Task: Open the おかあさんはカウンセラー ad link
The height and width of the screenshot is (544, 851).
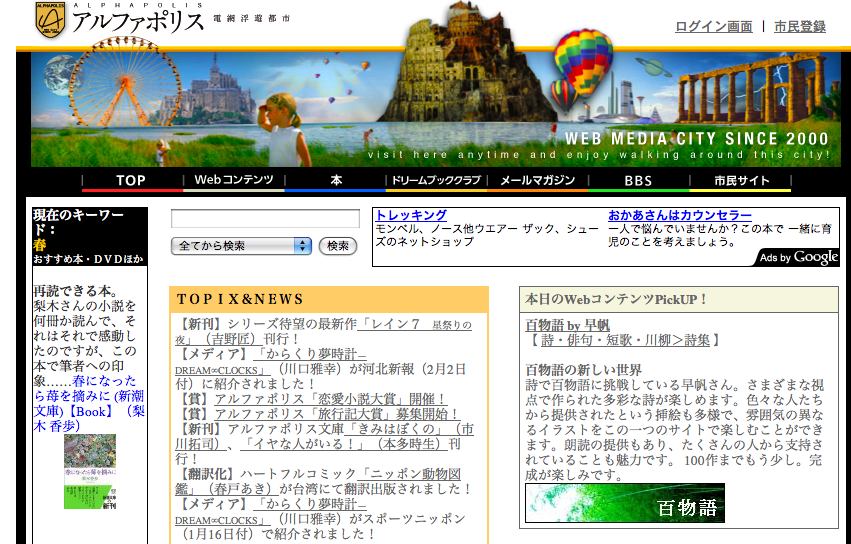Action: [679, 215]
